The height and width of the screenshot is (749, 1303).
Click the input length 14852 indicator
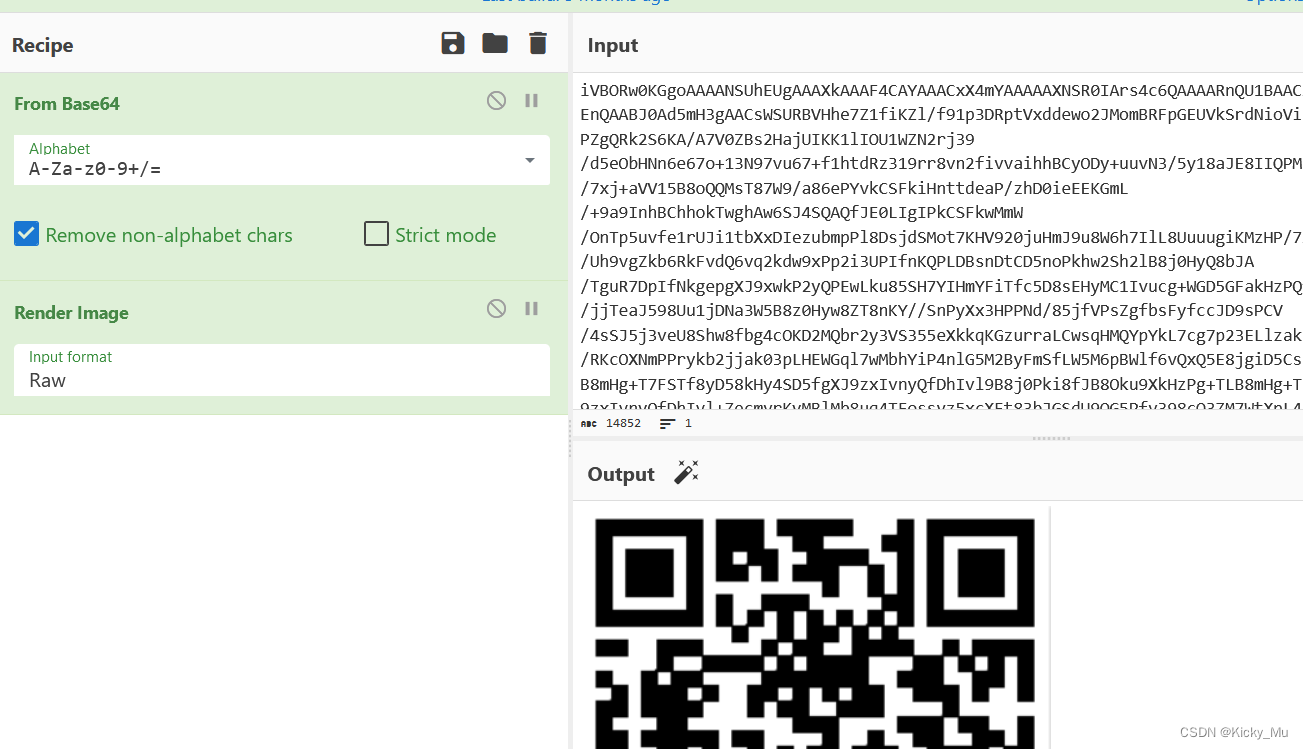[611, 423]
